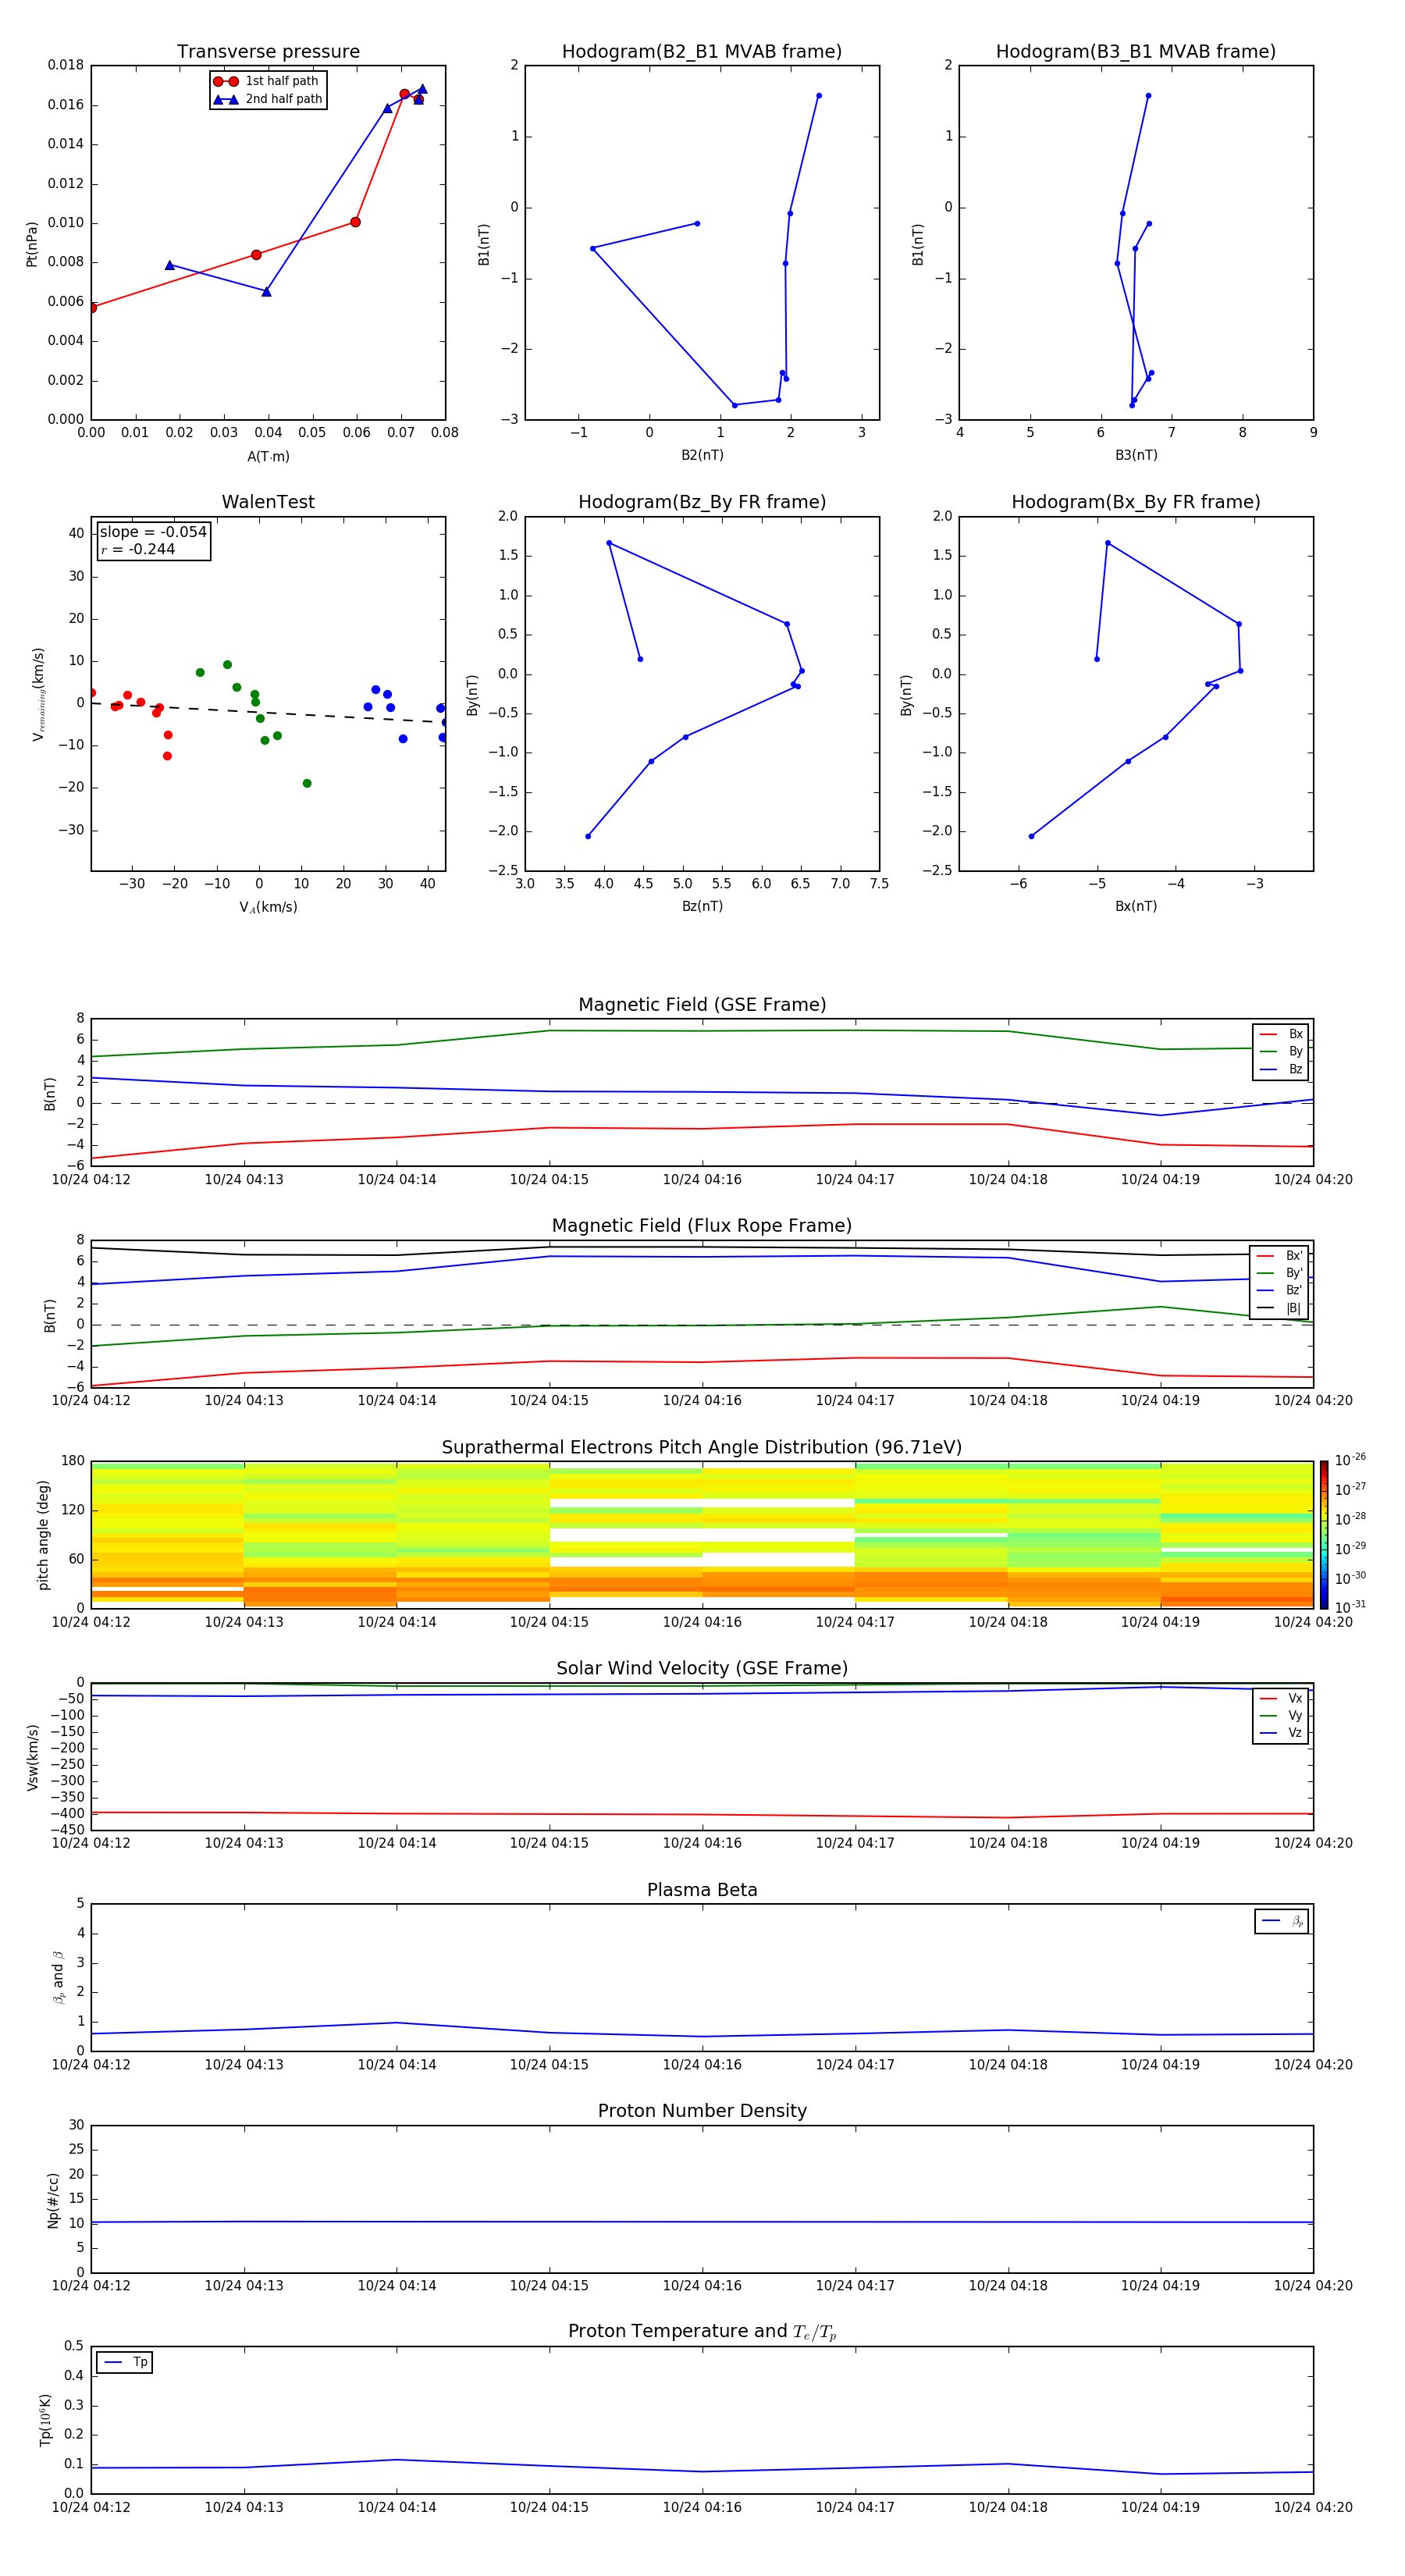Click the Magnetic Field (Flux Rope Frame) title
This screenshot has width=1405, height=2576.
coord(702,1226)
